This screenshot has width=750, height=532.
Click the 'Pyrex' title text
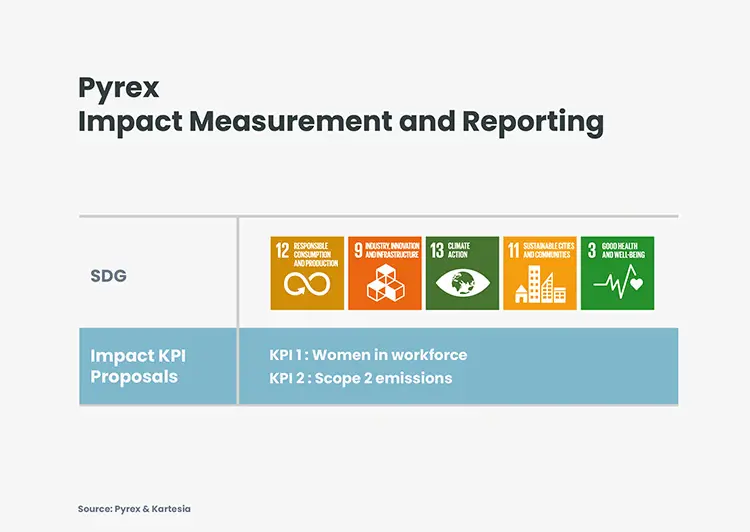[x=119, y=89]
